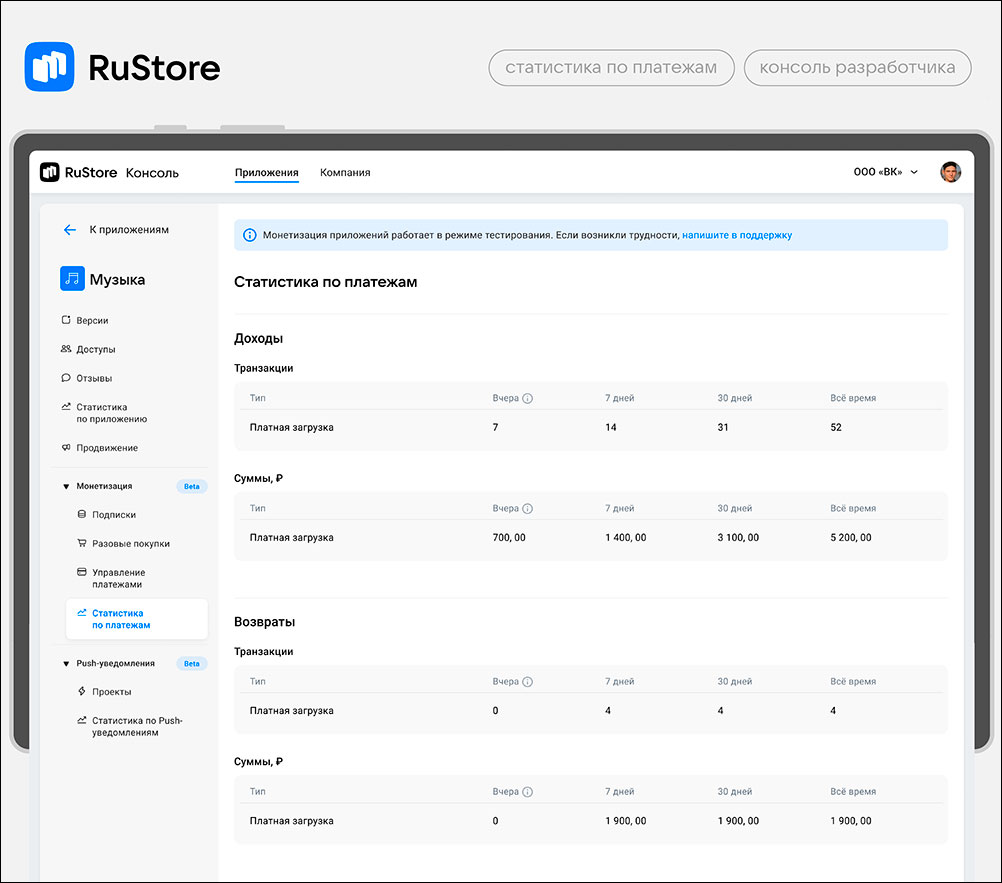Open the user profile avatar

950,172
